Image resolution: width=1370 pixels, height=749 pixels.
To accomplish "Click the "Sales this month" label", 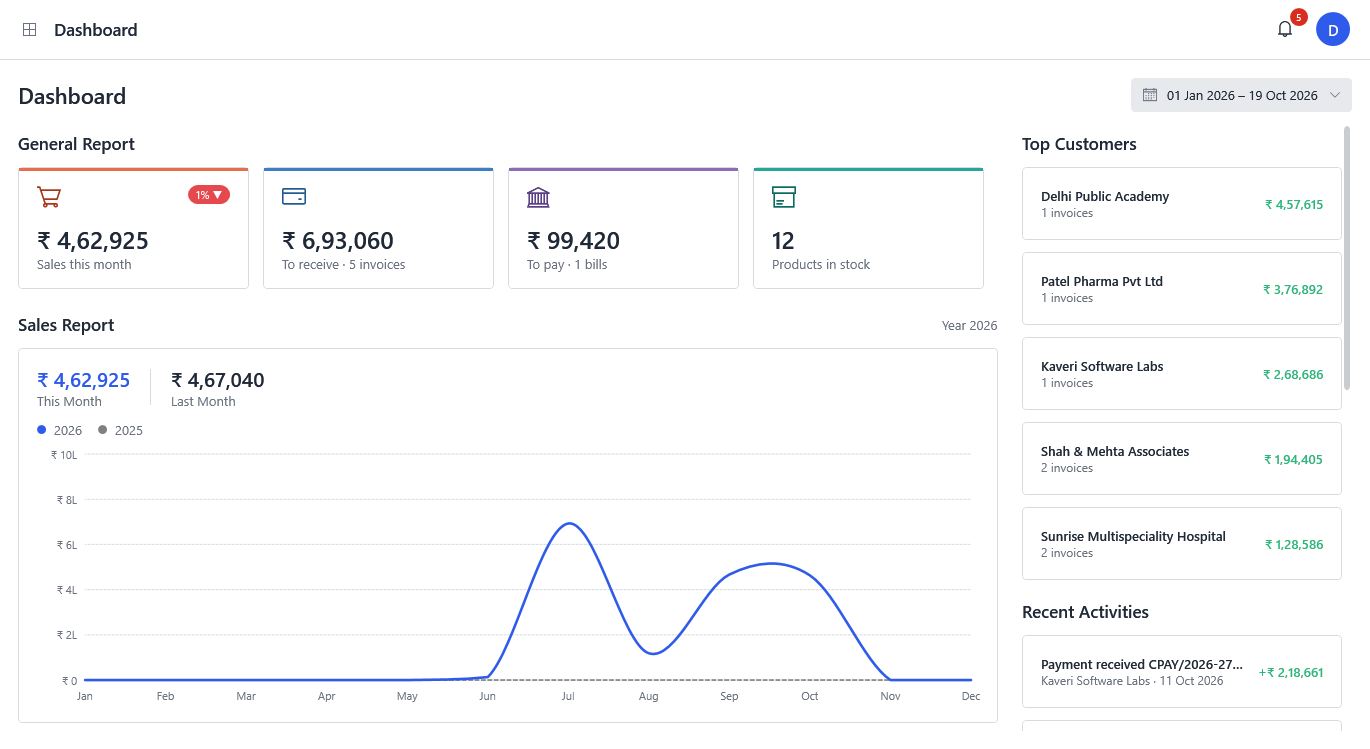I will click(84, 265).
